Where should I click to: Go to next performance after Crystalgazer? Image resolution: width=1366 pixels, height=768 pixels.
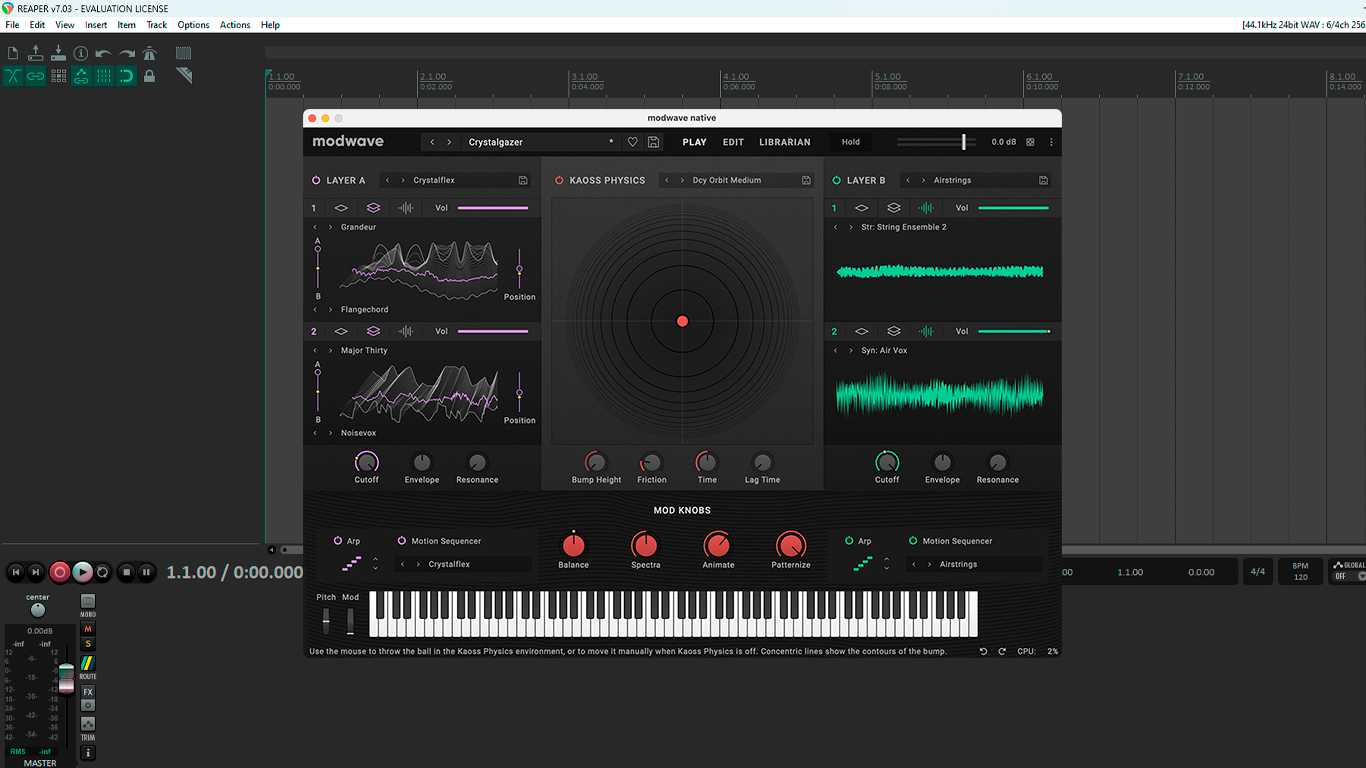point(449,142)
